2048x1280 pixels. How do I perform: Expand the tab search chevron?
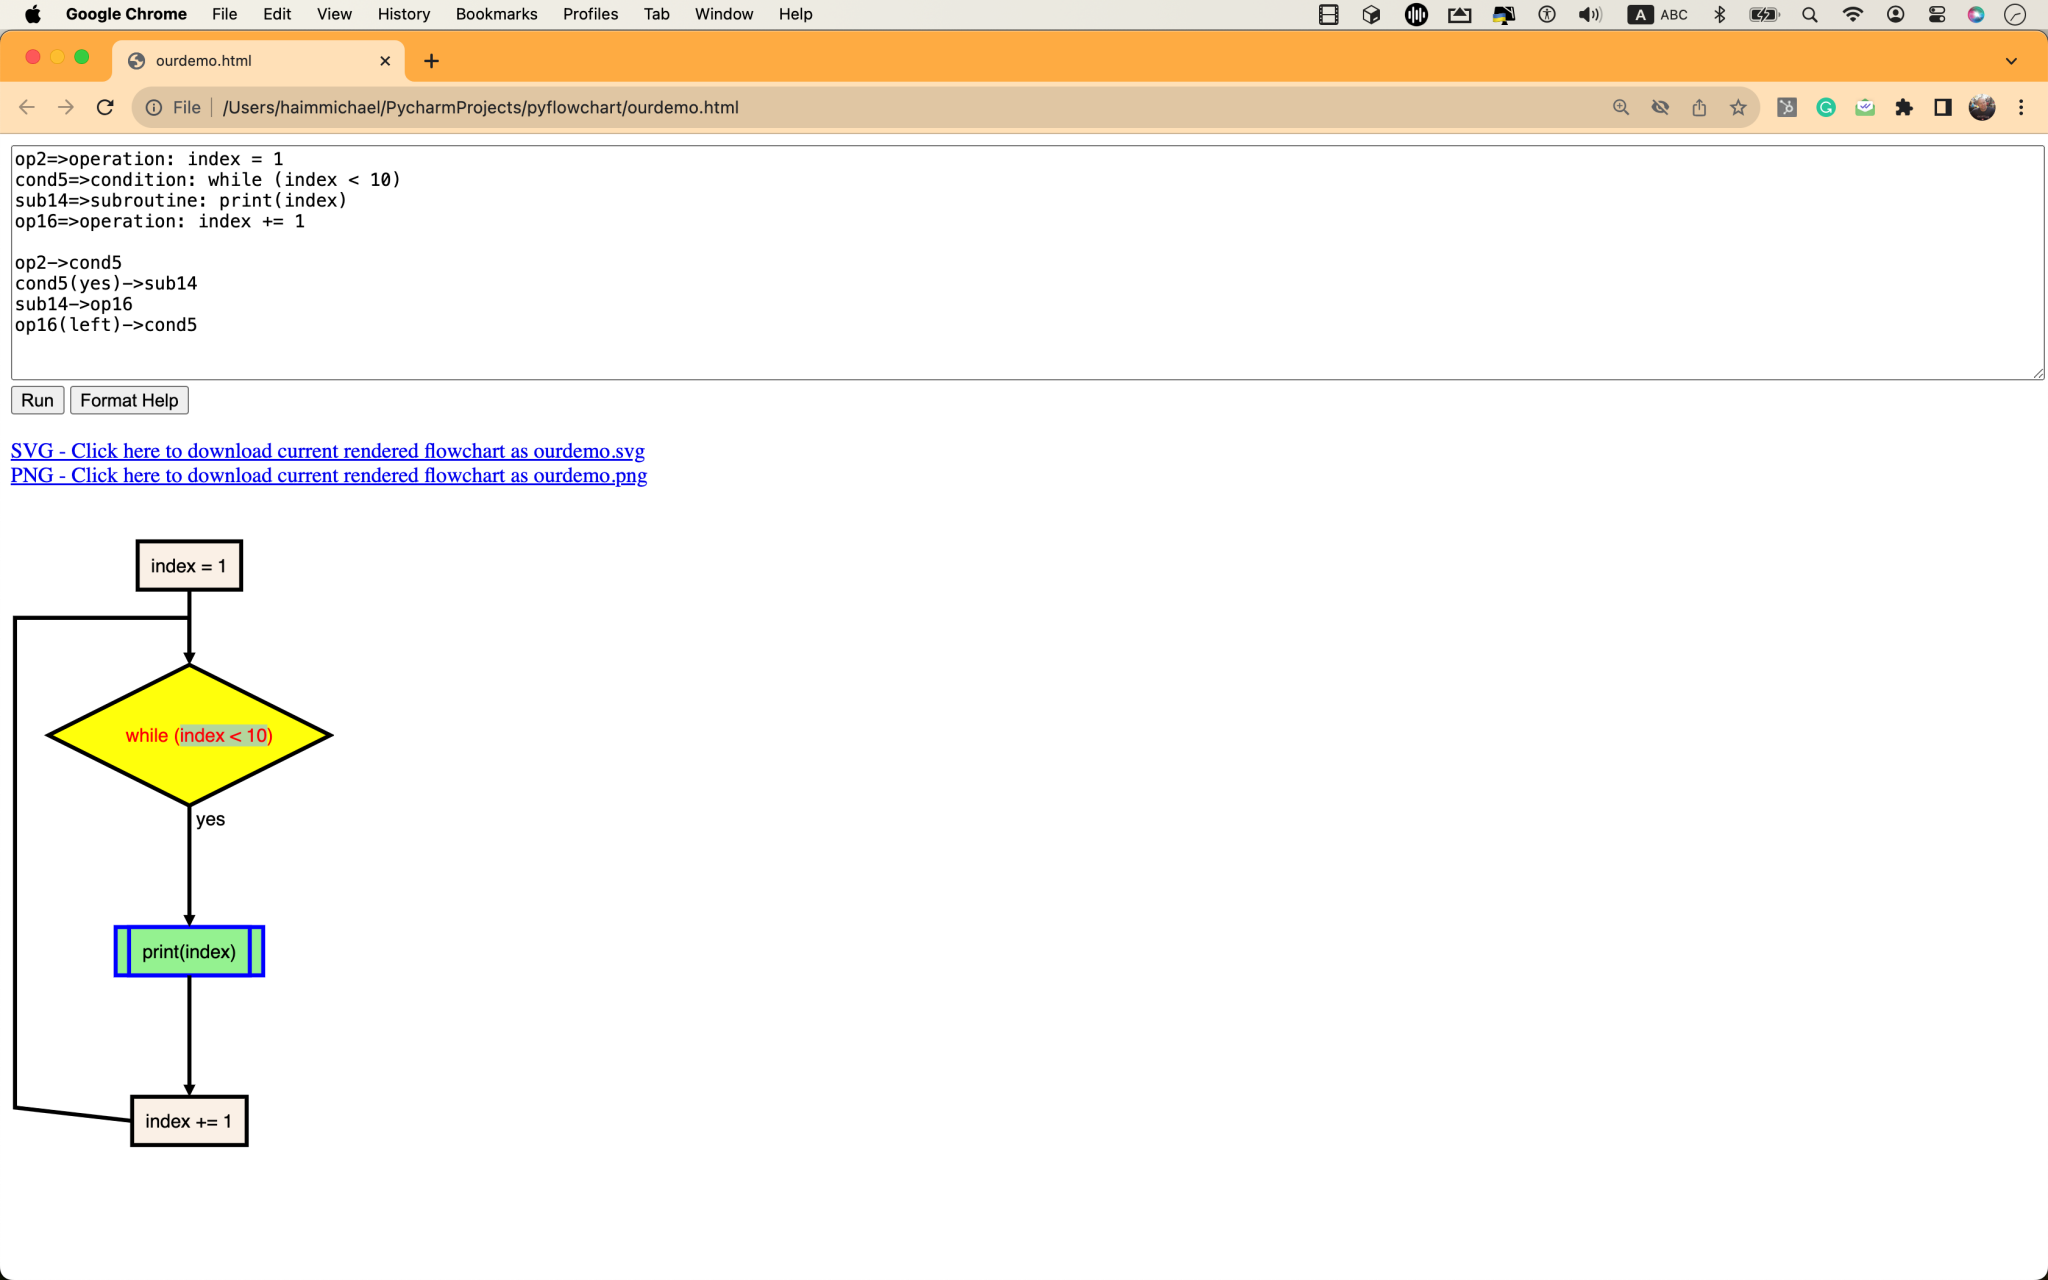click(x=2011, y=61)
